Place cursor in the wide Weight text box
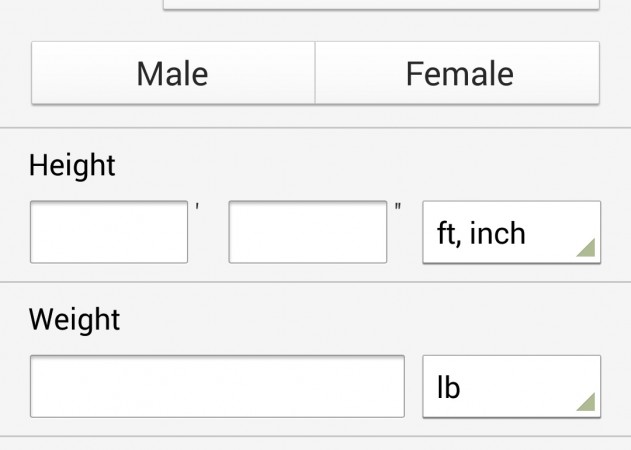 pos(217,386)
